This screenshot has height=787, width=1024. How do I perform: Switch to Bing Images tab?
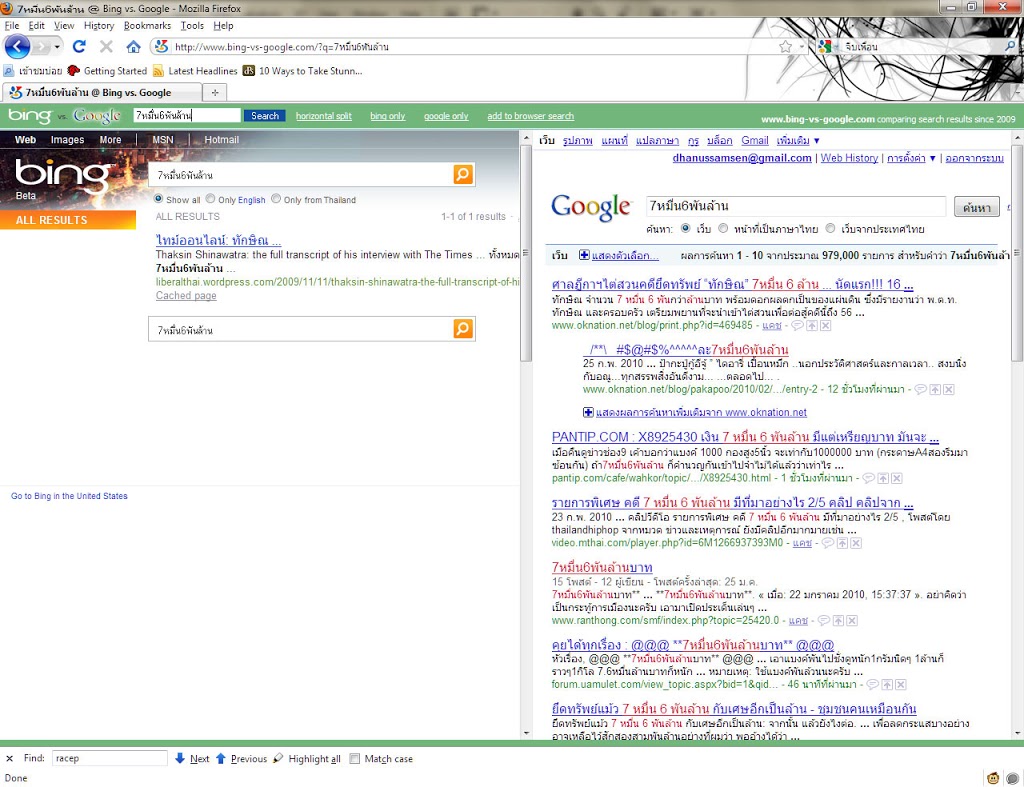click(67, 140)
